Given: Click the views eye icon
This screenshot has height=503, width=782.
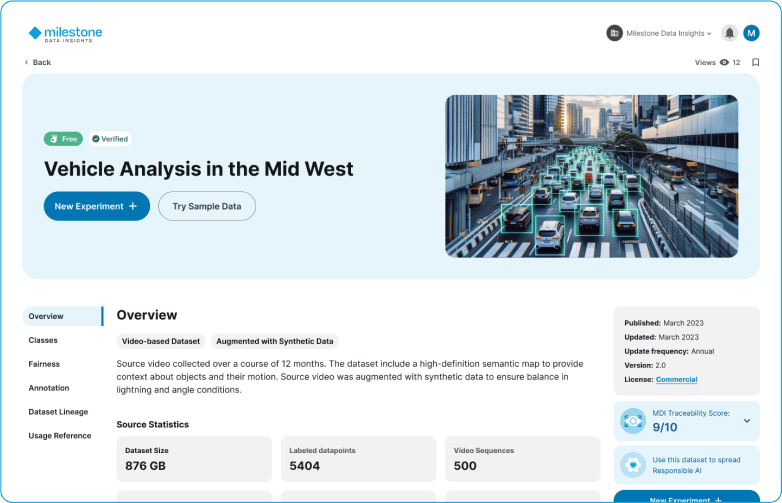Looking at the screenshot, I should 724,62.
